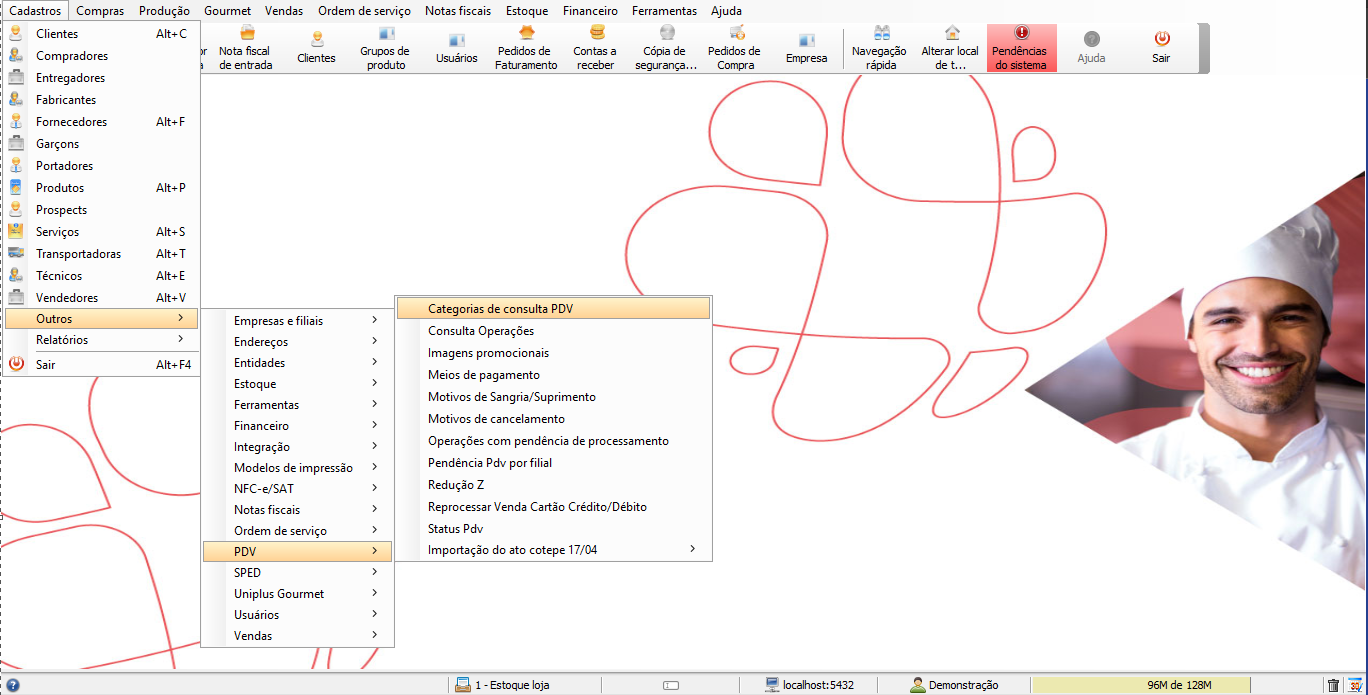The height and width of the screenshot is (695, 1368).
Task: Click Alterar local de estoque toolbar icon
Action: (950, 48)
